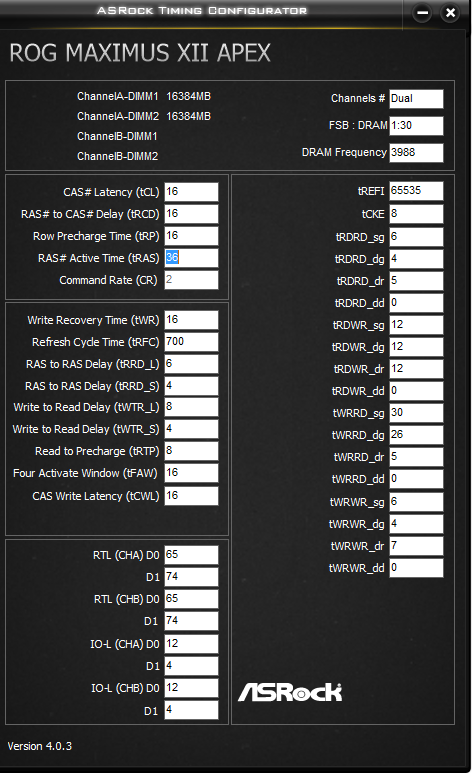Screen dimensions: 472x773
Task: Click the RTL (CHA) D1 field
Action: pos(191,577)
